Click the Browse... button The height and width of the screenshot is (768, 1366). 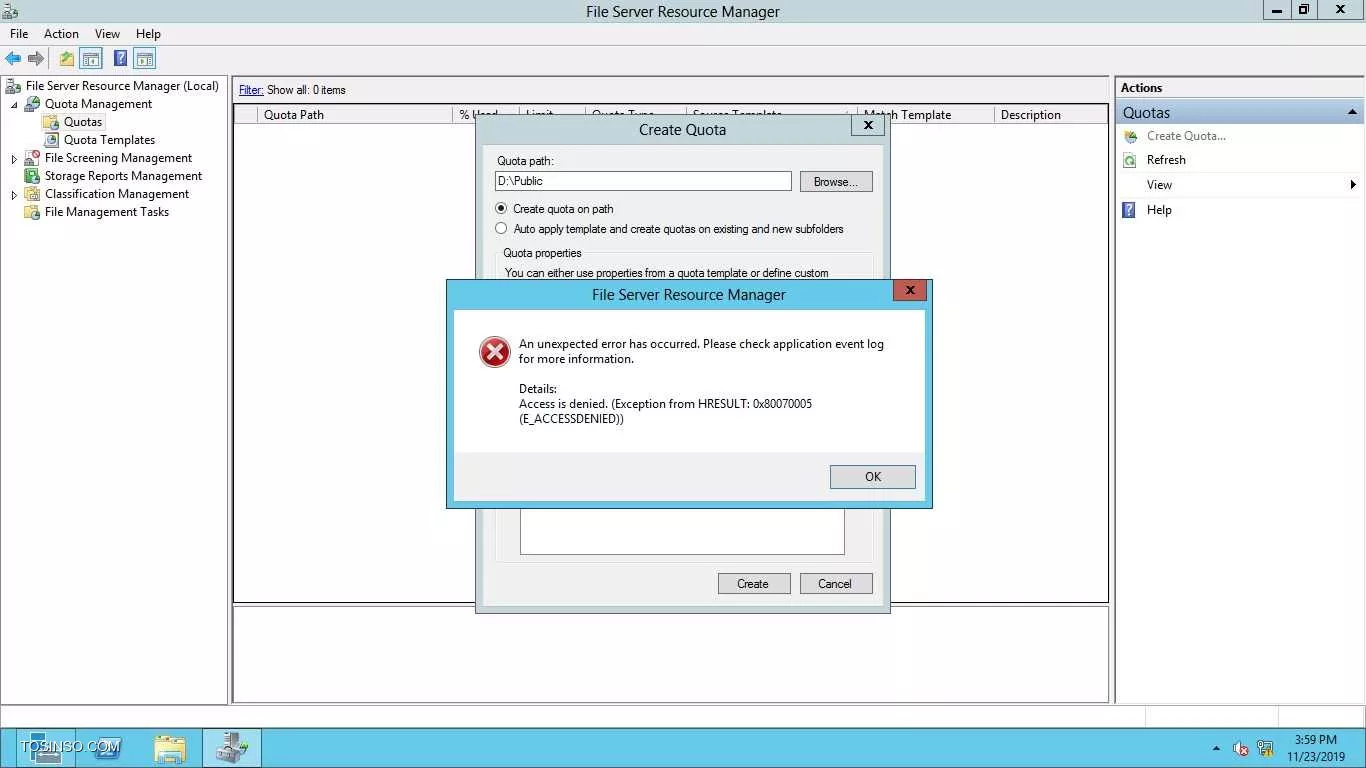click(836, 182)
